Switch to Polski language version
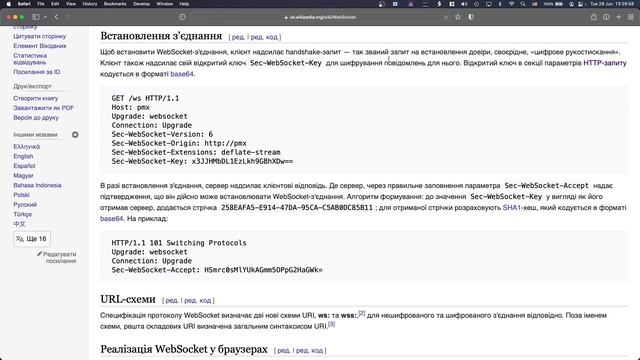640x360 pixels. click(x=21, y=195)
